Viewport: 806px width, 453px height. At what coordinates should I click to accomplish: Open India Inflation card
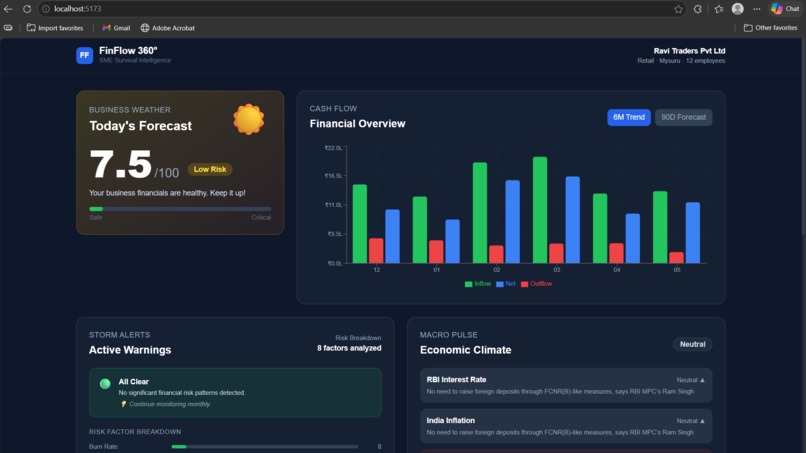(566, 426)
